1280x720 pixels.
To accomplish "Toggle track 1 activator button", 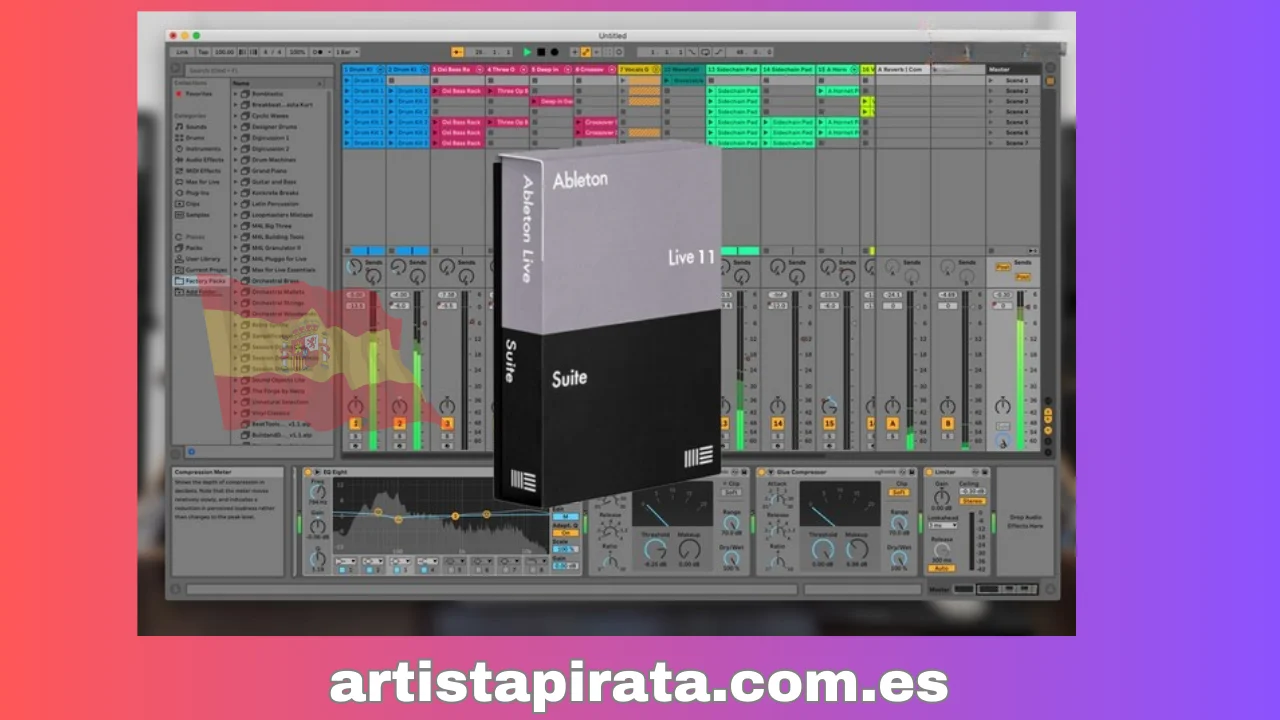I will tap(355, 423).
